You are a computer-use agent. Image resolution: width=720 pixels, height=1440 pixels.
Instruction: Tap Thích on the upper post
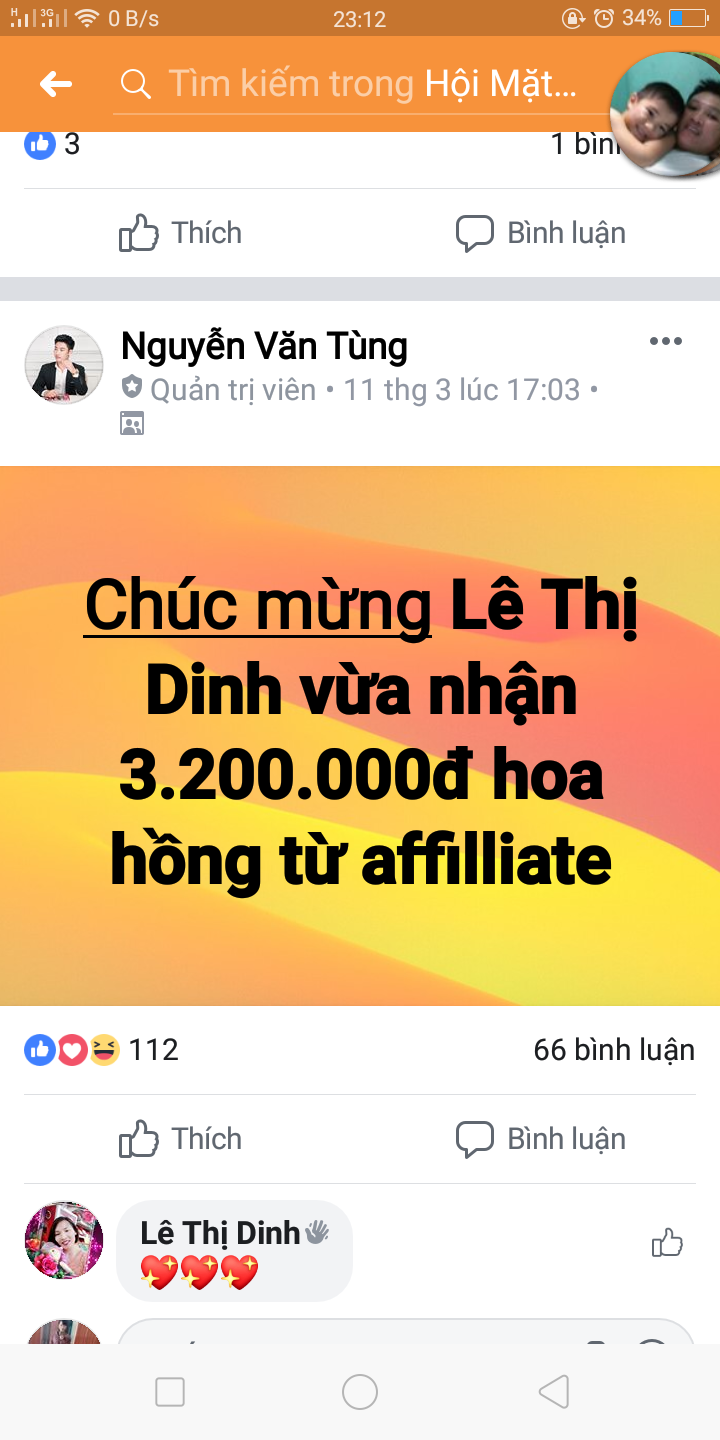(x=181, y=233)
